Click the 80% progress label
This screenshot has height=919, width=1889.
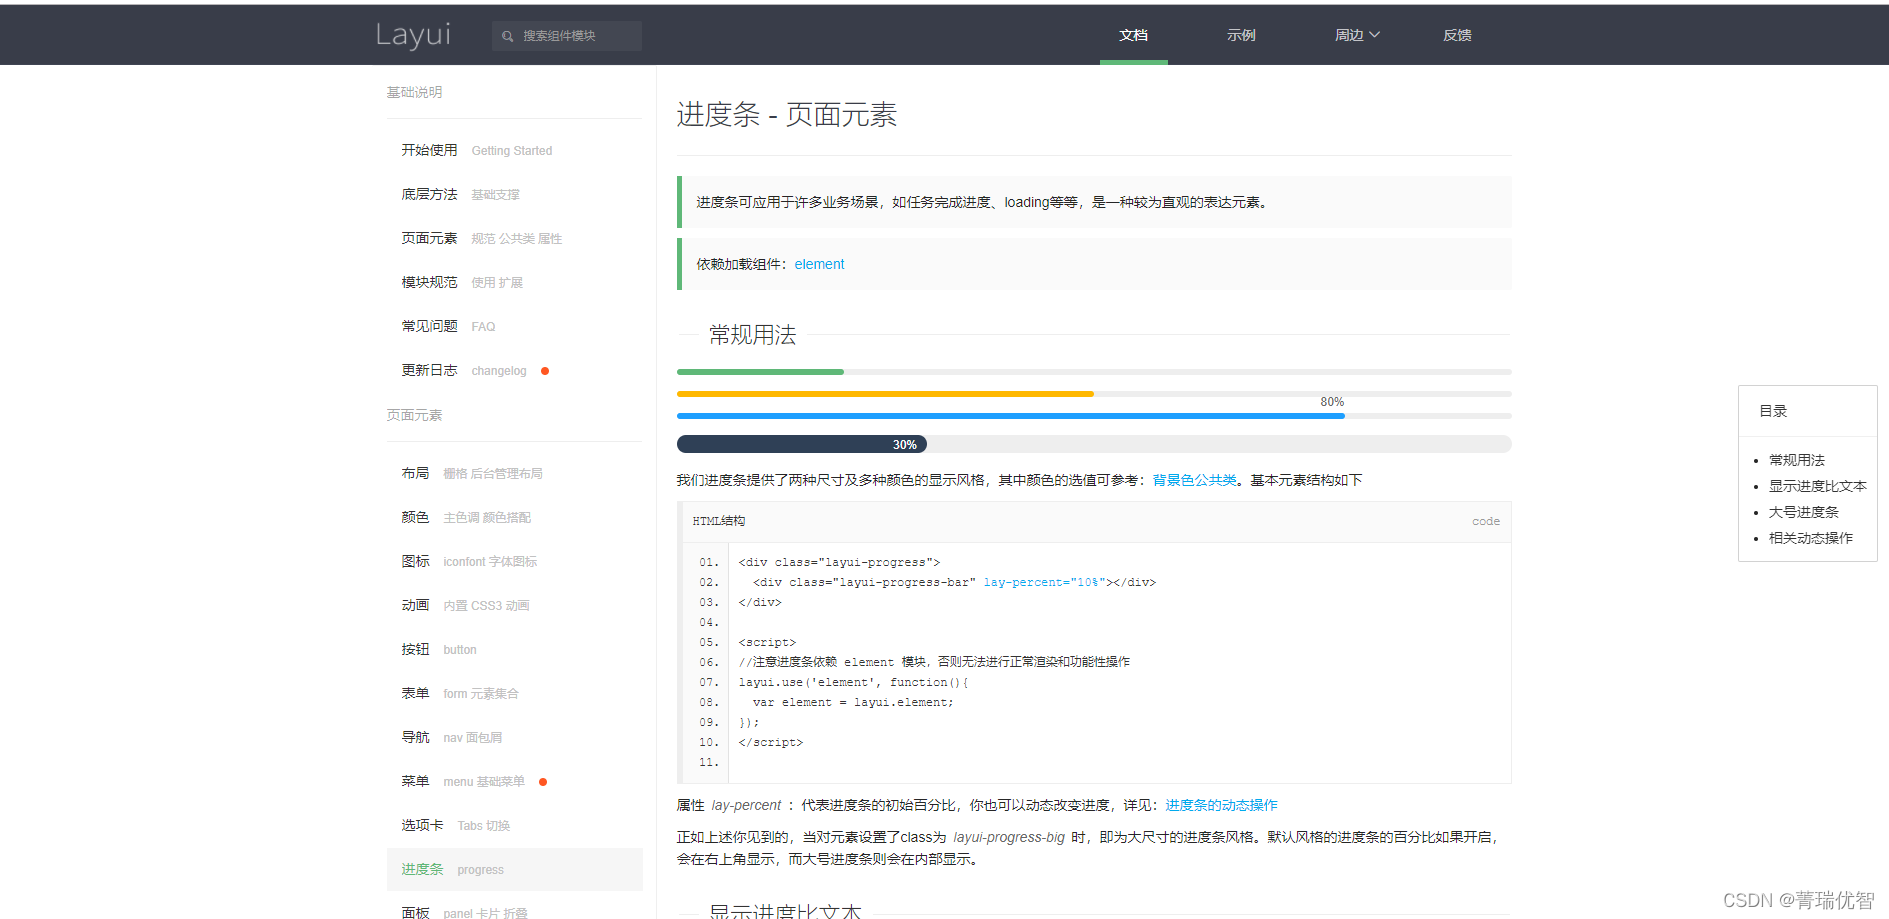pyautogui.click(x=1332, y=402)
